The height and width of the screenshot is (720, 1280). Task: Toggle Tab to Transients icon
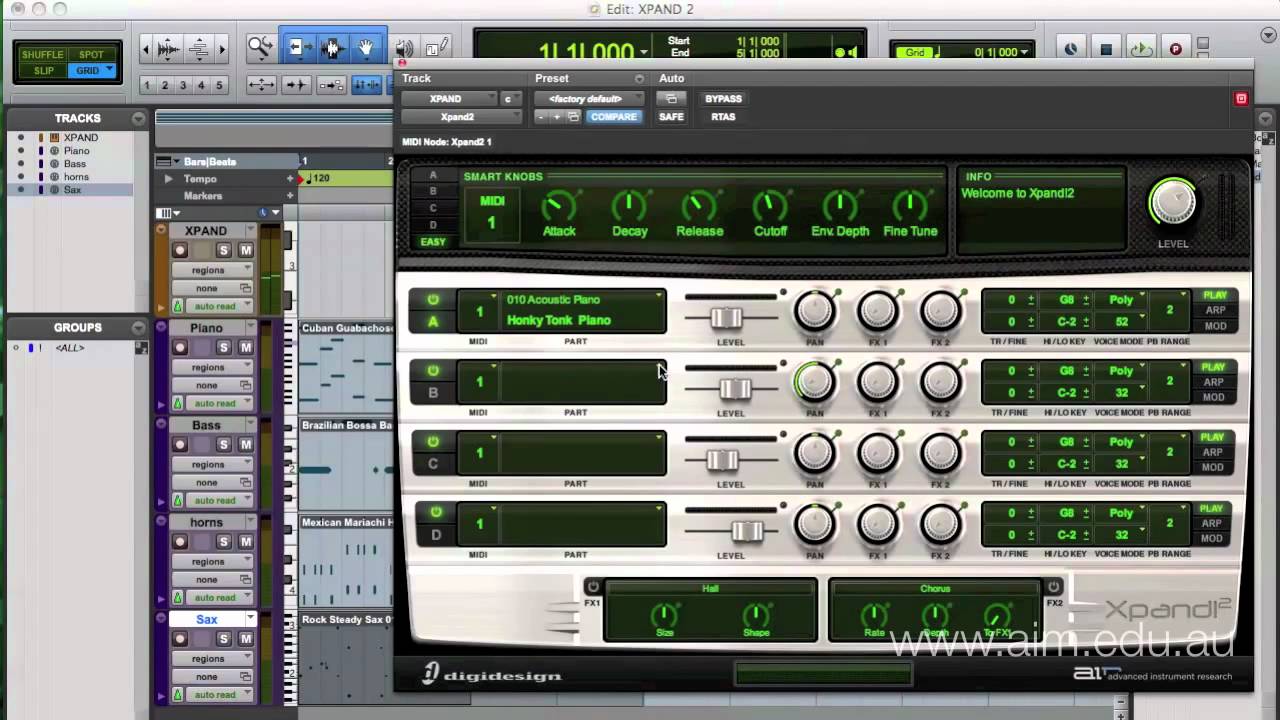(x=296, y=85)
